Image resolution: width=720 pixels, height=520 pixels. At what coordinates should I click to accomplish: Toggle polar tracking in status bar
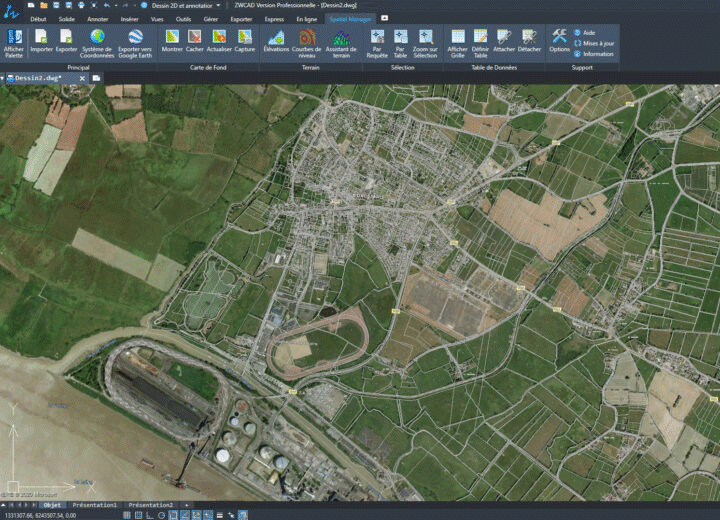[161, 515]
